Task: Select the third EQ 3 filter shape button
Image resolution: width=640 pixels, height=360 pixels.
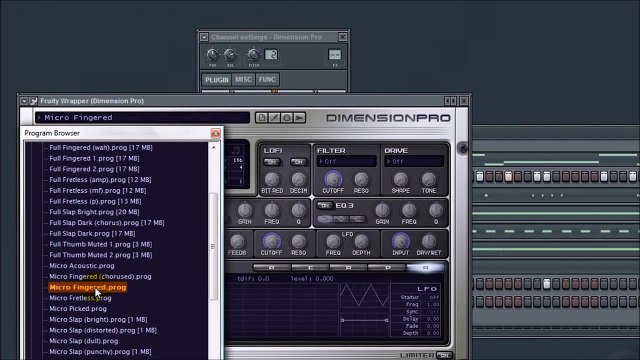Action: tap(358, 219)
